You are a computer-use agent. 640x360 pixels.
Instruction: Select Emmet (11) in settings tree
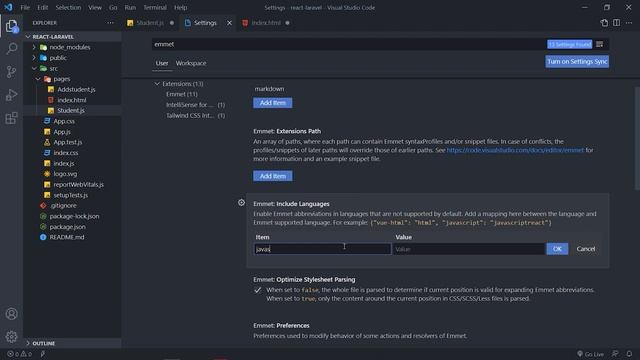(x=182, y=94)
